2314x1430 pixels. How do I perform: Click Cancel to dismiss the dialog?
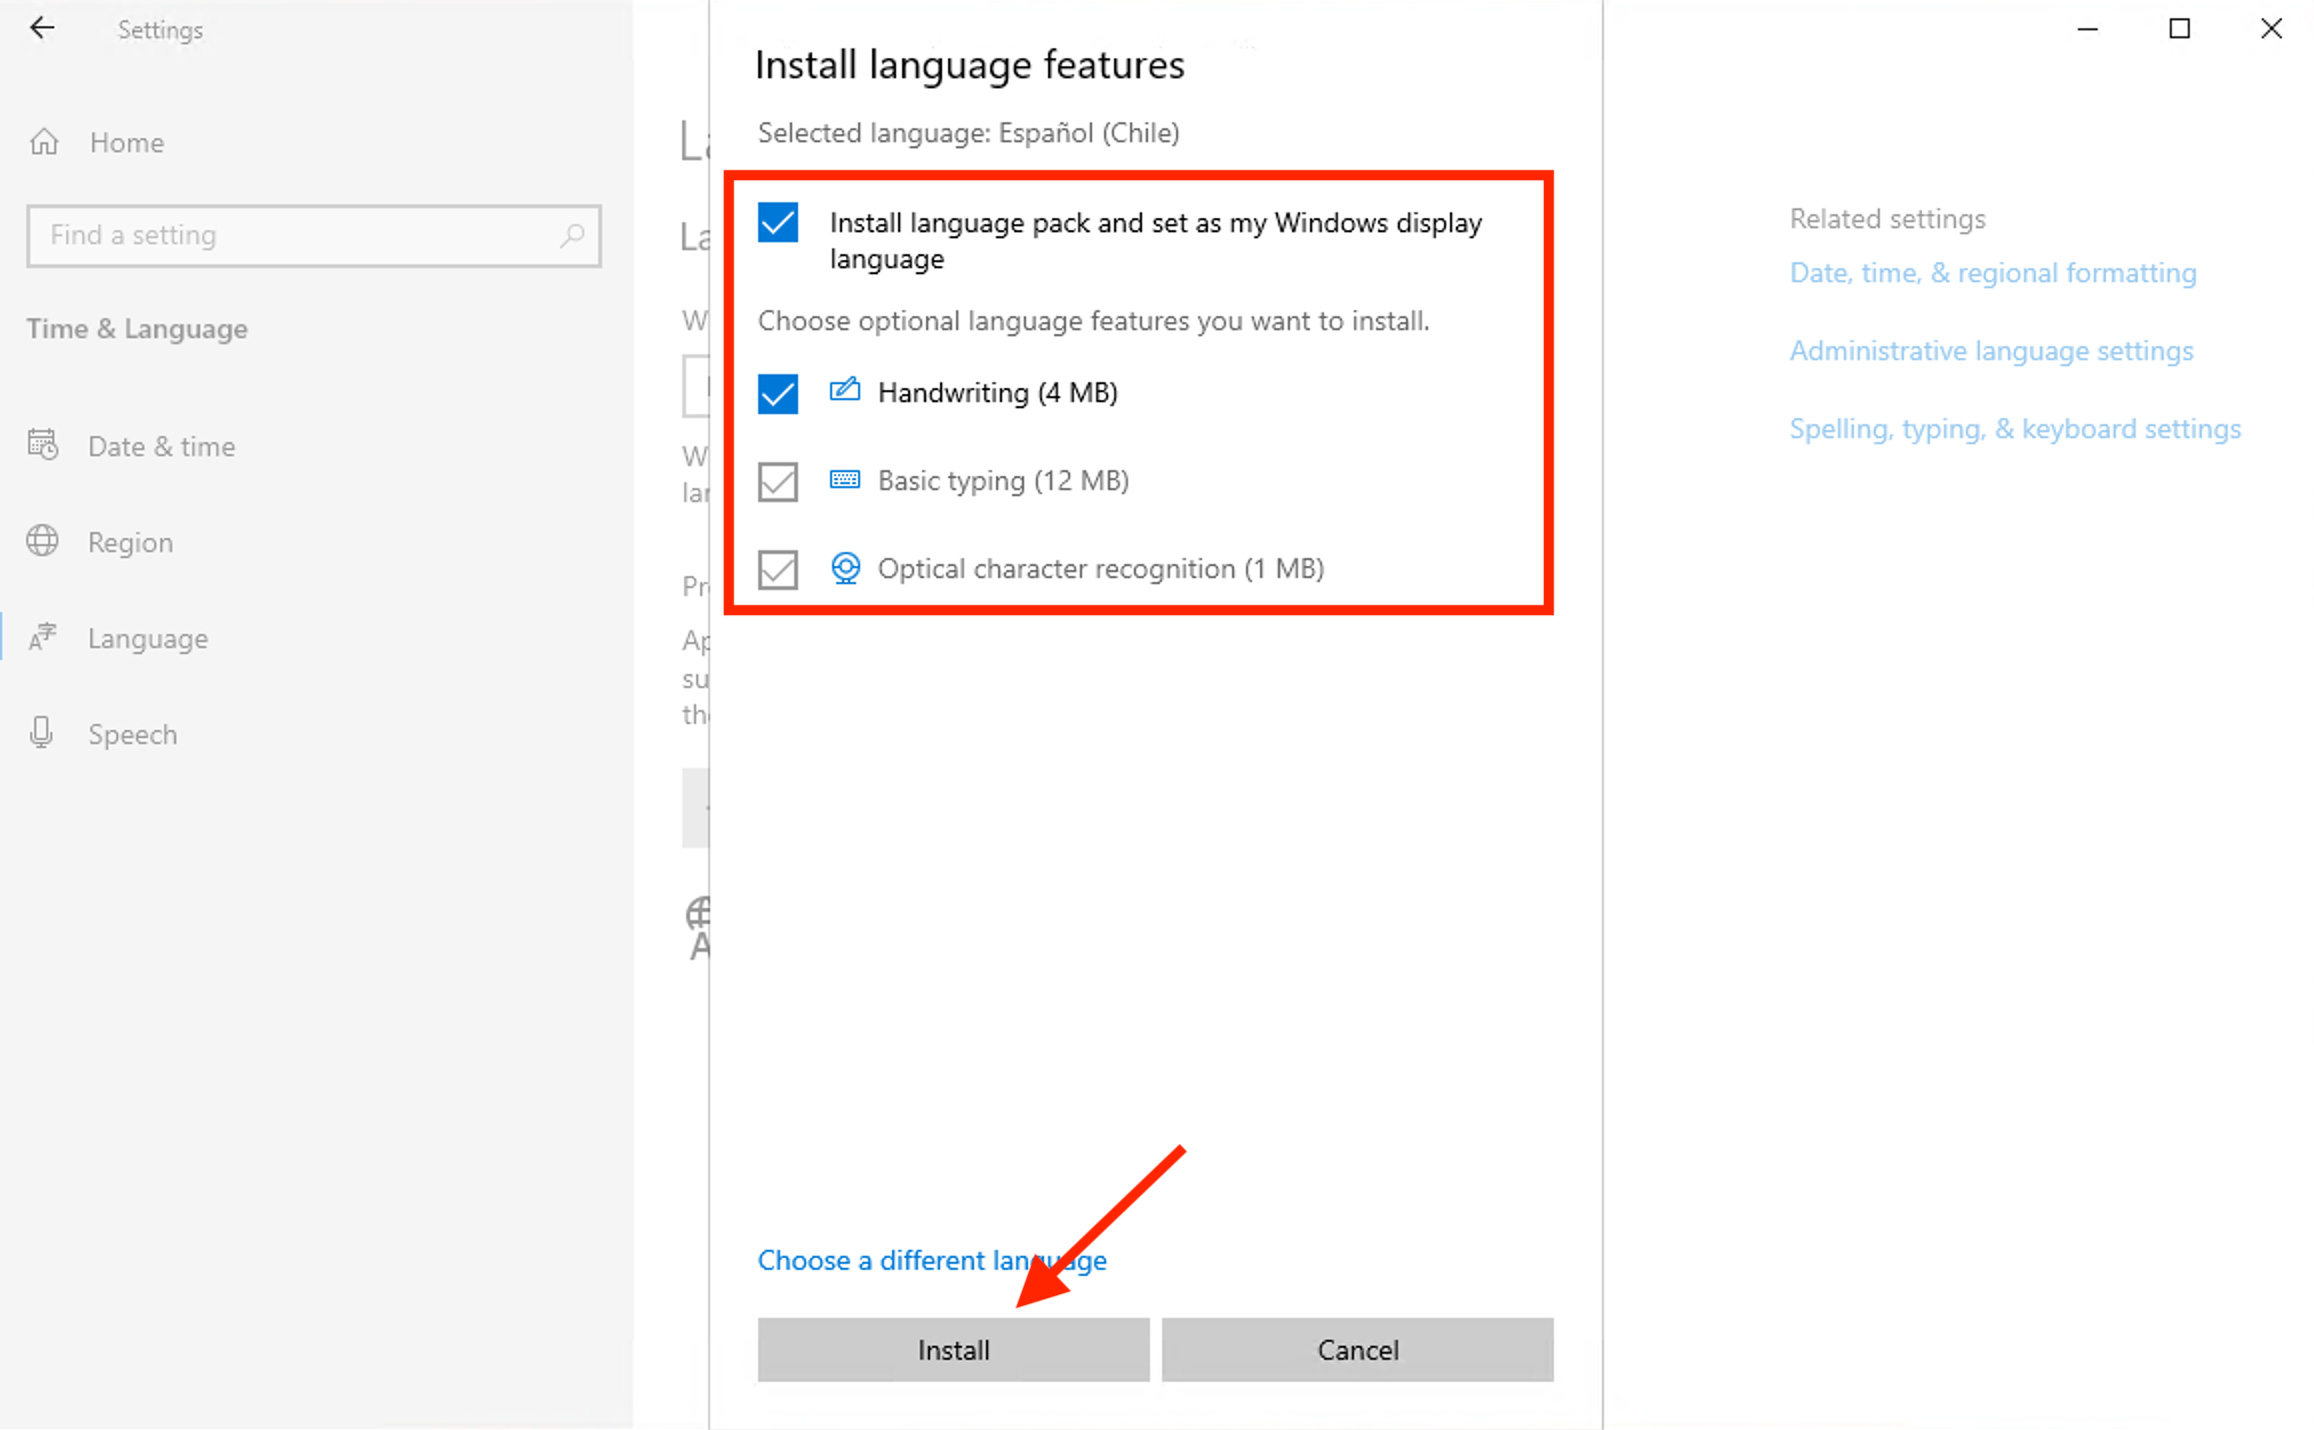pyautogui.click(x=1355, y=1349)
